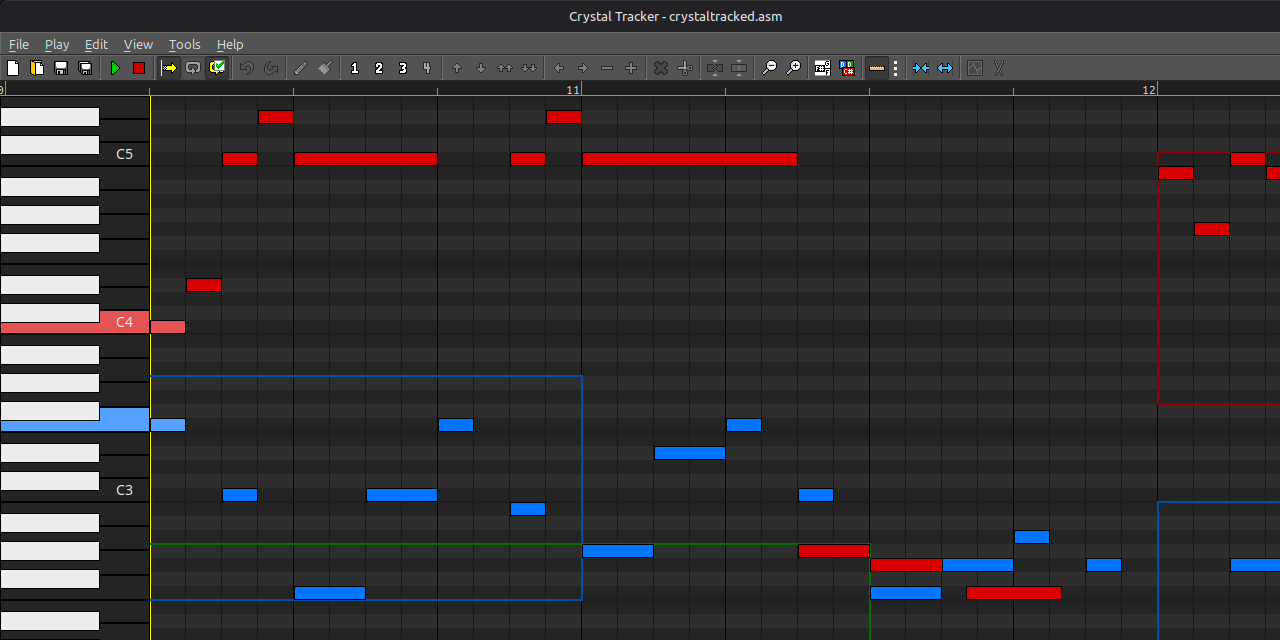Viewport: 1280px width, 640px height.
Task: Enable continuous loop playback
Action: [192, 68]
